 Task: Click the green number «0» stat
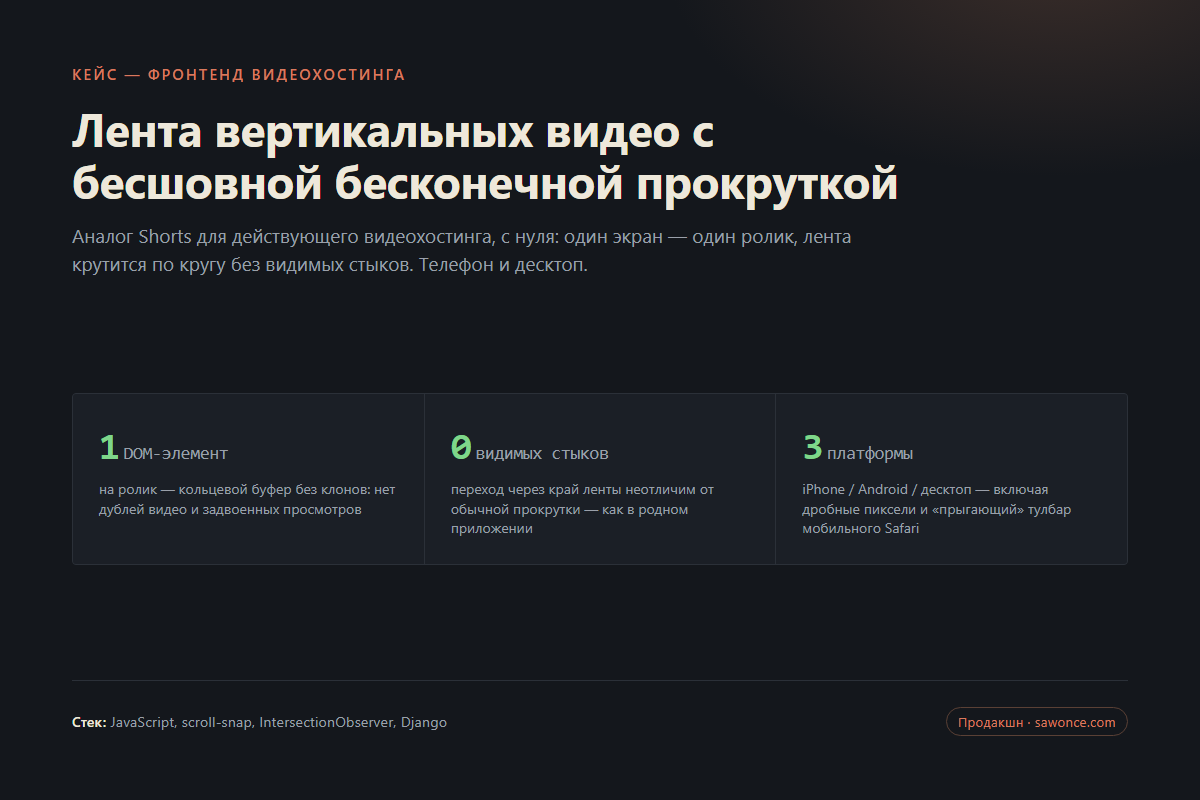pyautogui.click(x=461, y=448)
